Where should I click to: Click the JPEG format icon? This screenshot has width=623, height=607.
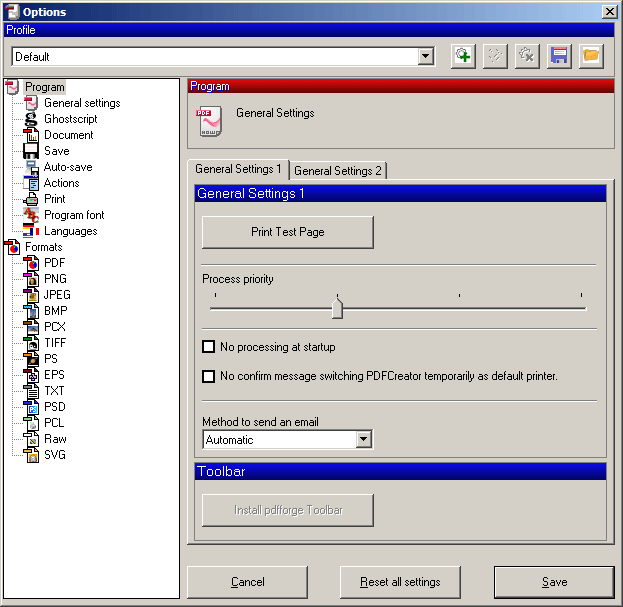click(31, 295)
